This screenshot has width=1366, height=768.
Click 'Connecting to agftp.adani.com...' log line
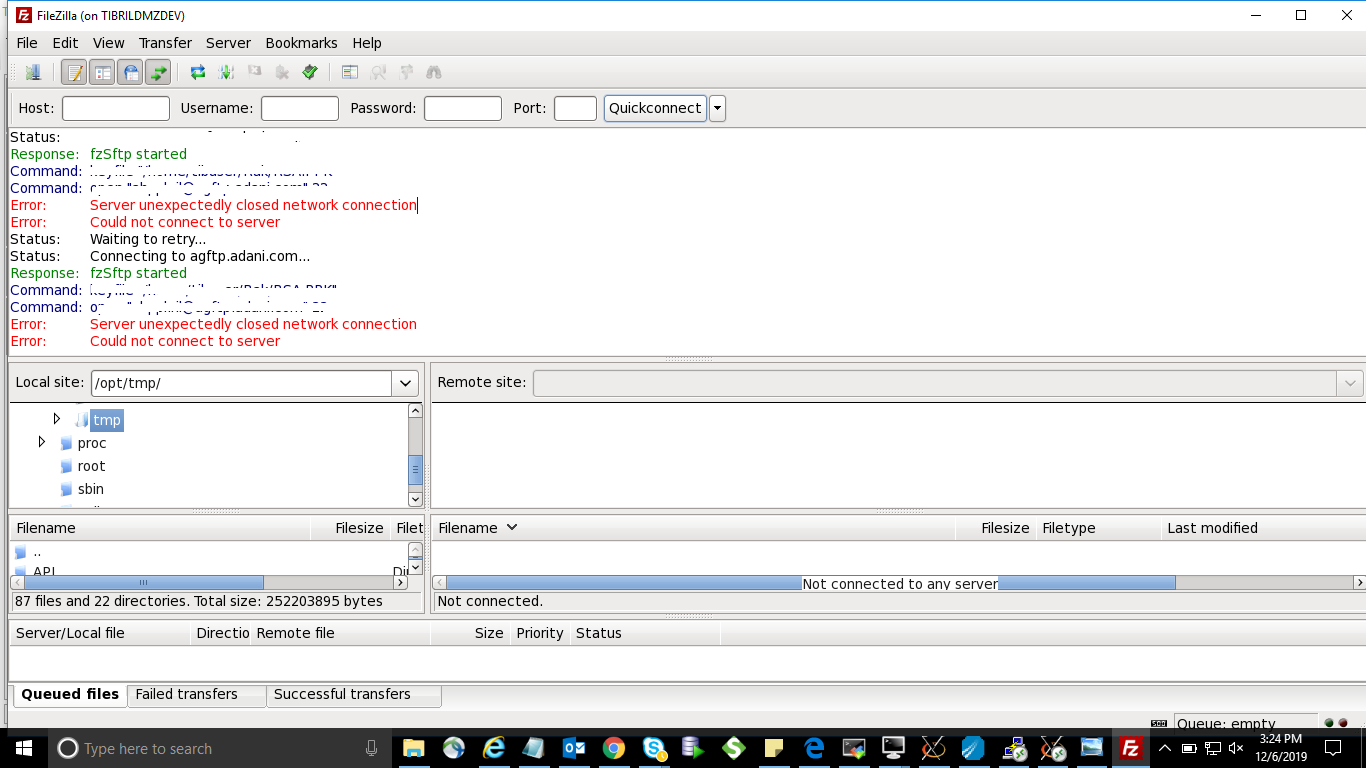(x=200, y=256)
